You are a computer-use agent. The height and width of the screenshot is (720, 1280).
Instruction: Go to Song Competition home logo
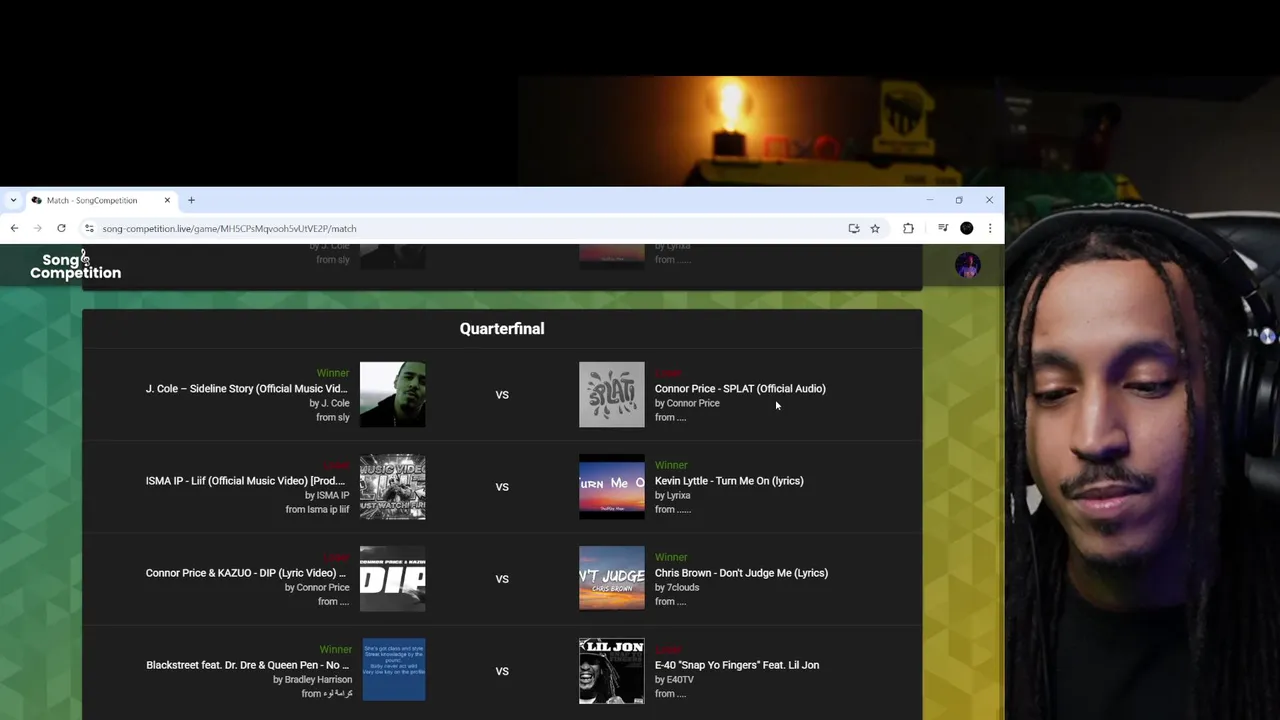click(x=75, y=265)
